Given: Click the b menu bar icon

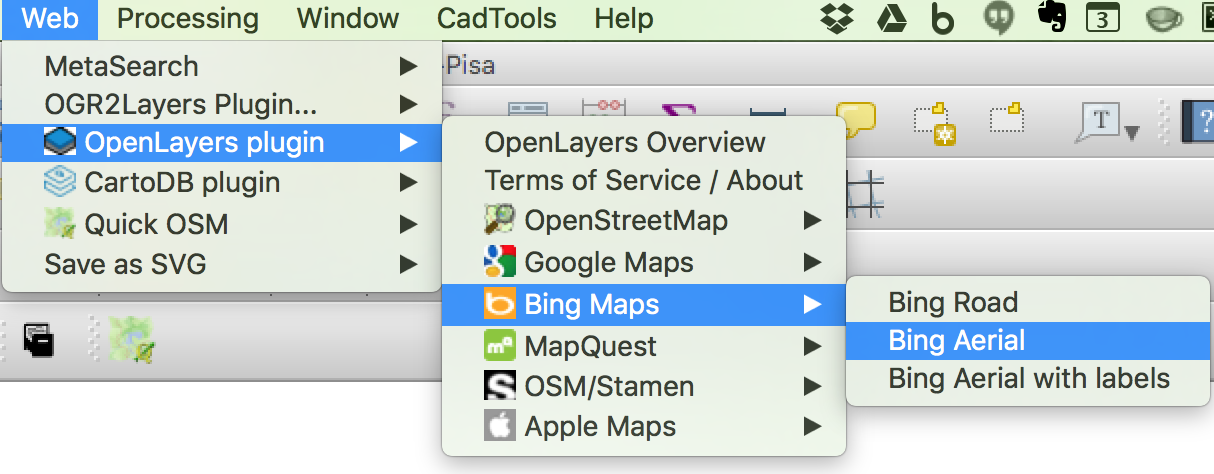Looking at the screenshot, I should coord(941,18).
